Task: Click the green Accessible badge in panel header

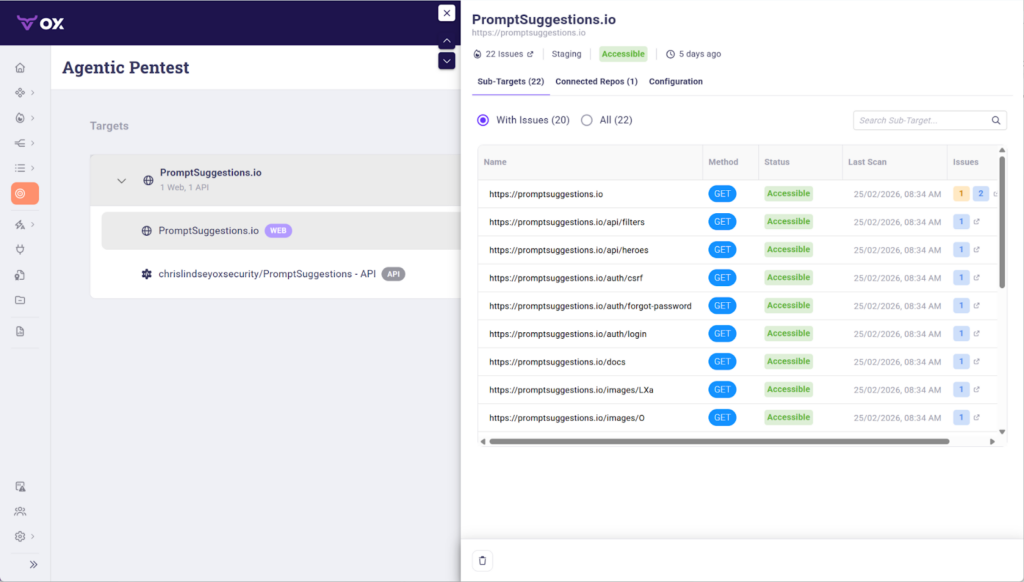Action: (x=623, y=54)
